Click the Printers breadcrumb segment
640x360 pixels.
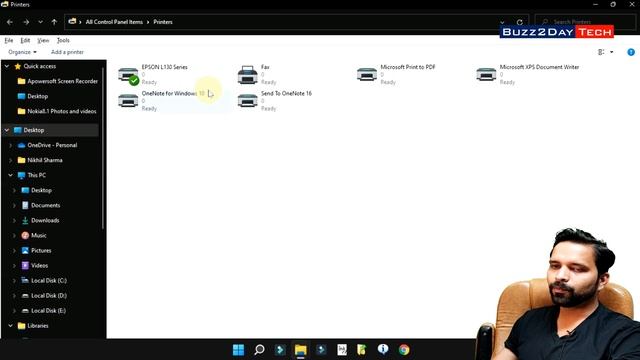click(x=163, y=22)
